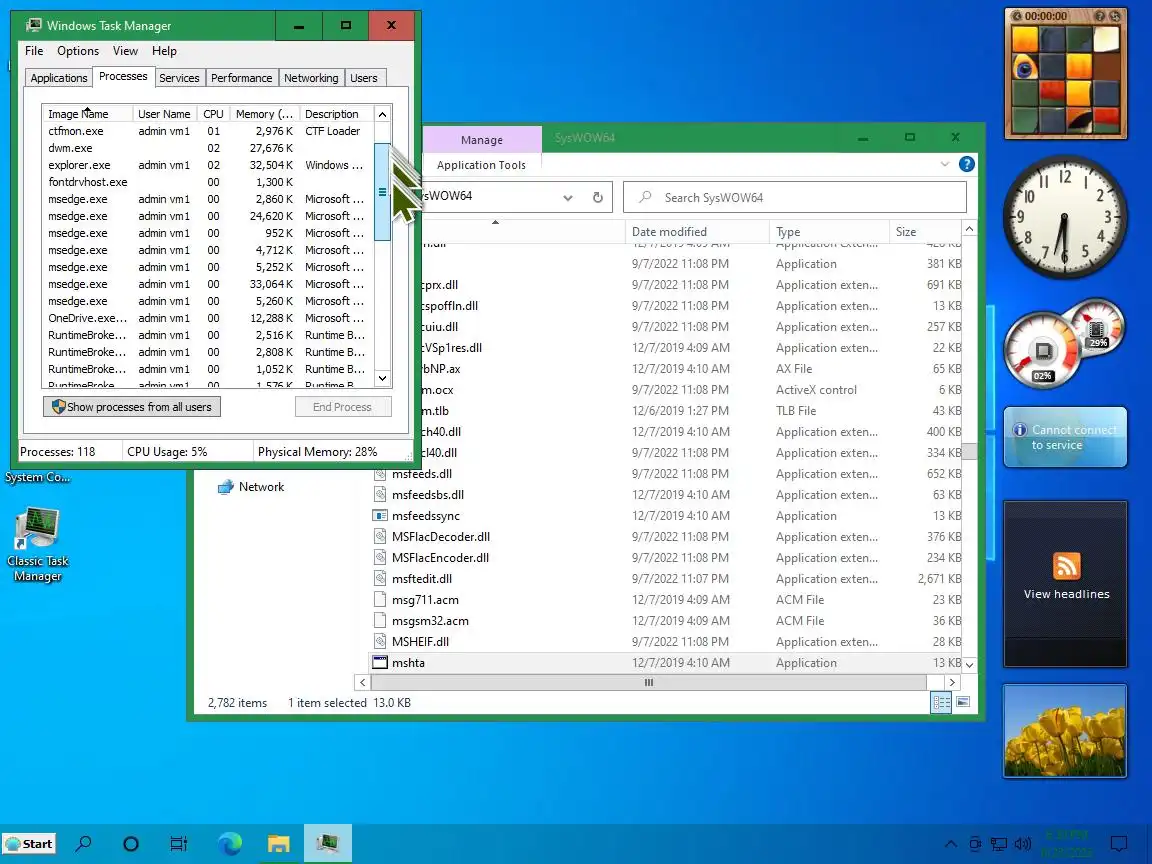The height and width of the screenshot is (864, 1152).
Task: Click Task Manager icon on taskbar
Action: click(x=327, y=843)
